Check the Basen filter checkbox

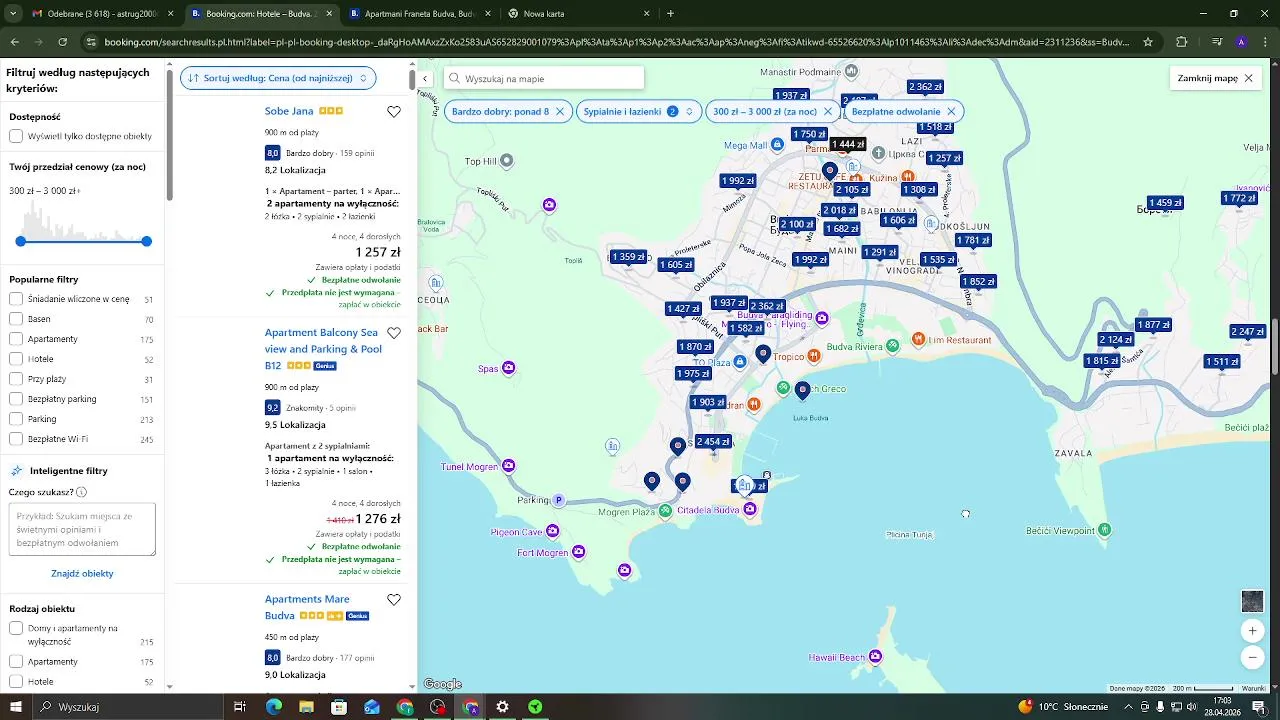[16, 319]
